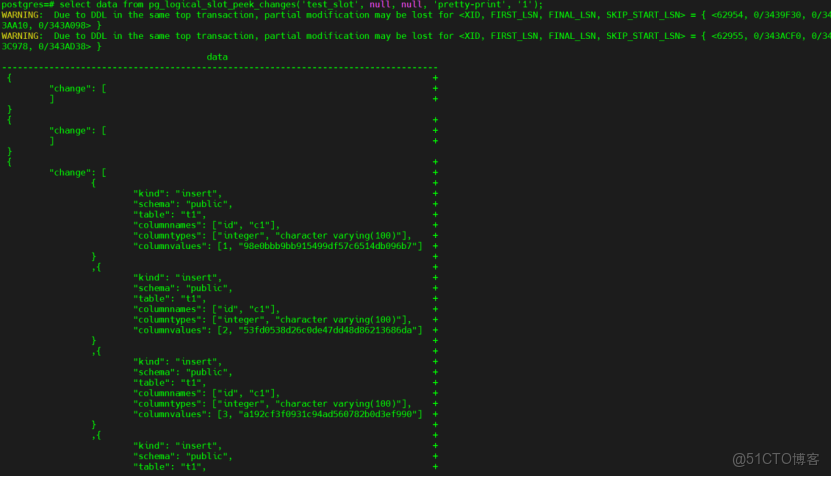831x477 pixels.
Task: Select the XID value 62954 in the warning
Action: [x=730, y=15]
